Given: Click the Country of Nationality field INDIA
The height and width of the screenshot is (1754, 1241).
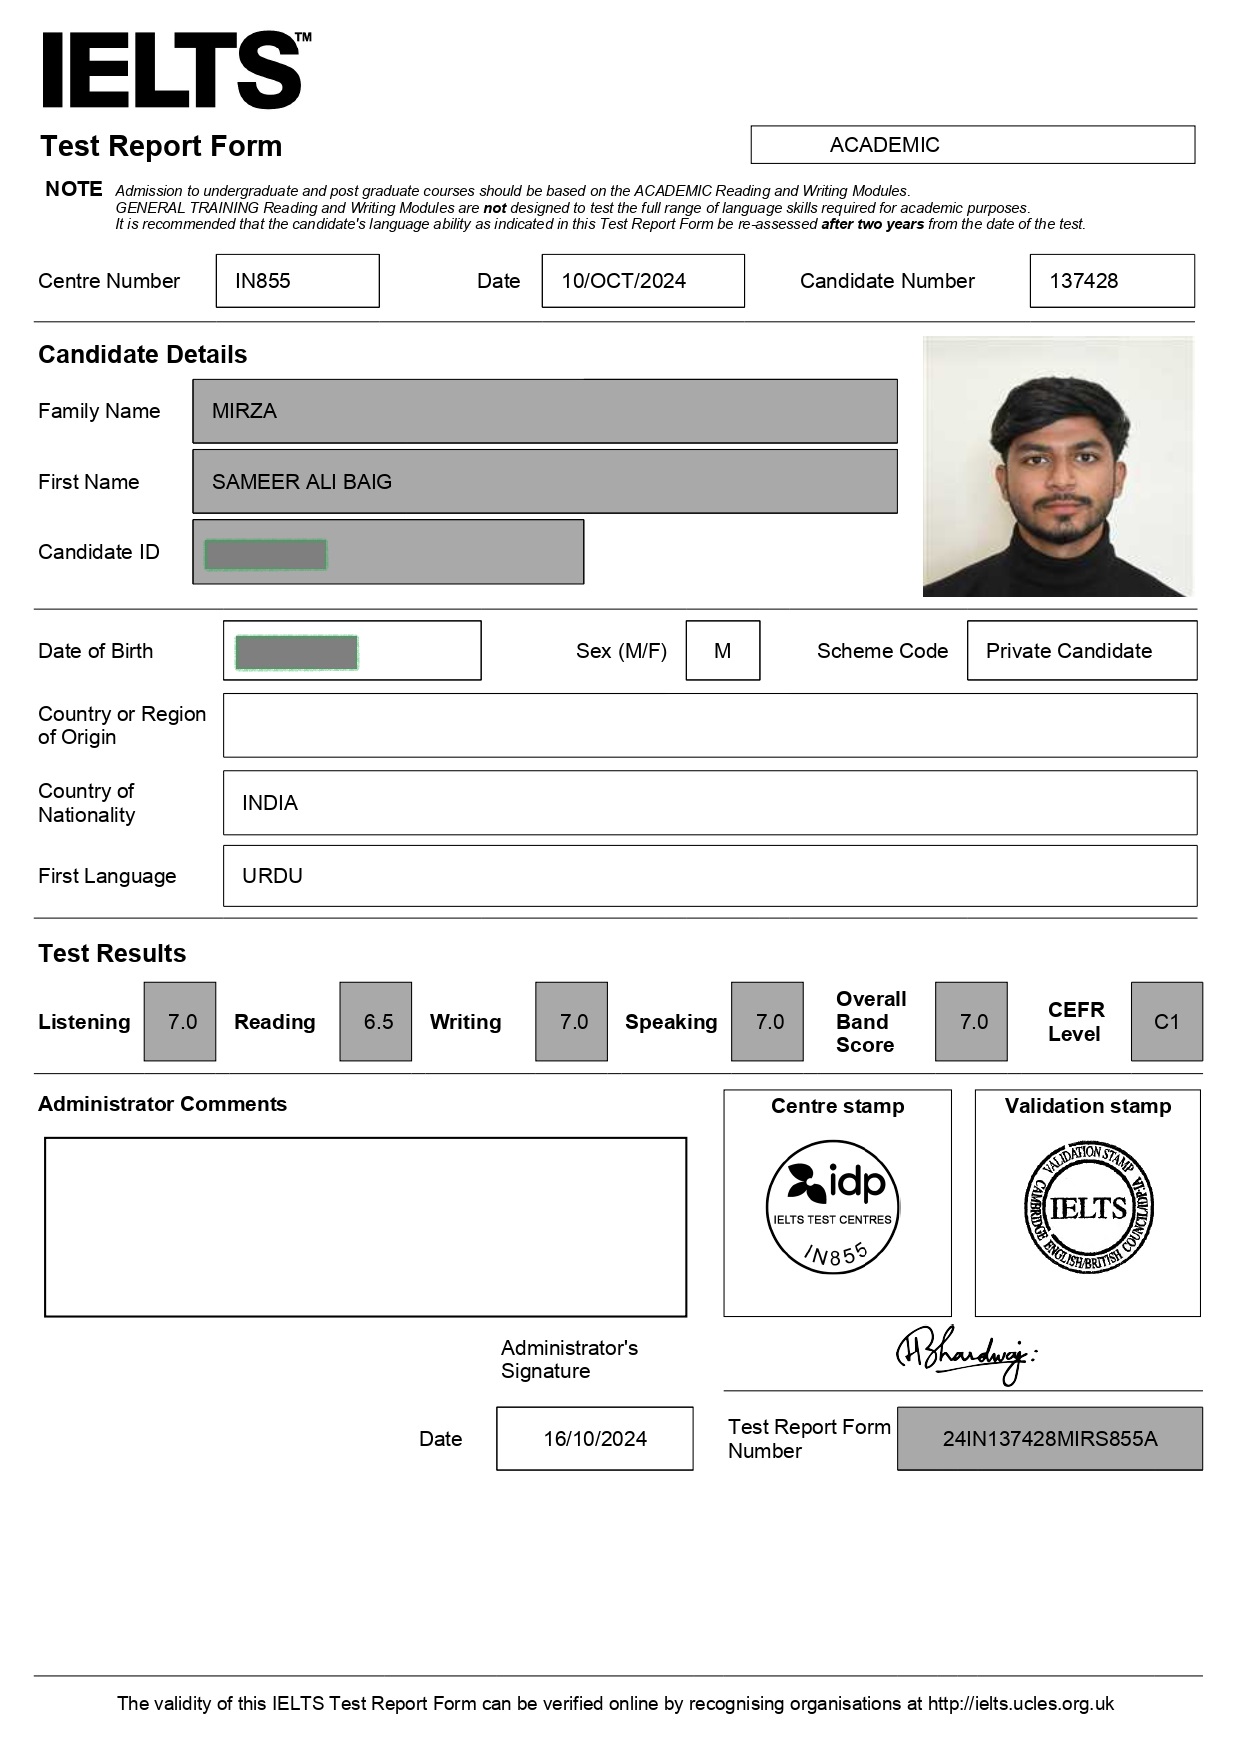Looking at the screenshot, I should pos(709,803).
